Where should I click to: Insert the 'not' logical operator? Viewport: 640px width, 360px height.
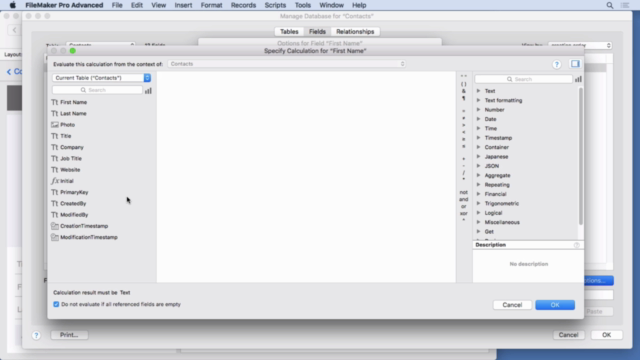[x=464, y=192]
